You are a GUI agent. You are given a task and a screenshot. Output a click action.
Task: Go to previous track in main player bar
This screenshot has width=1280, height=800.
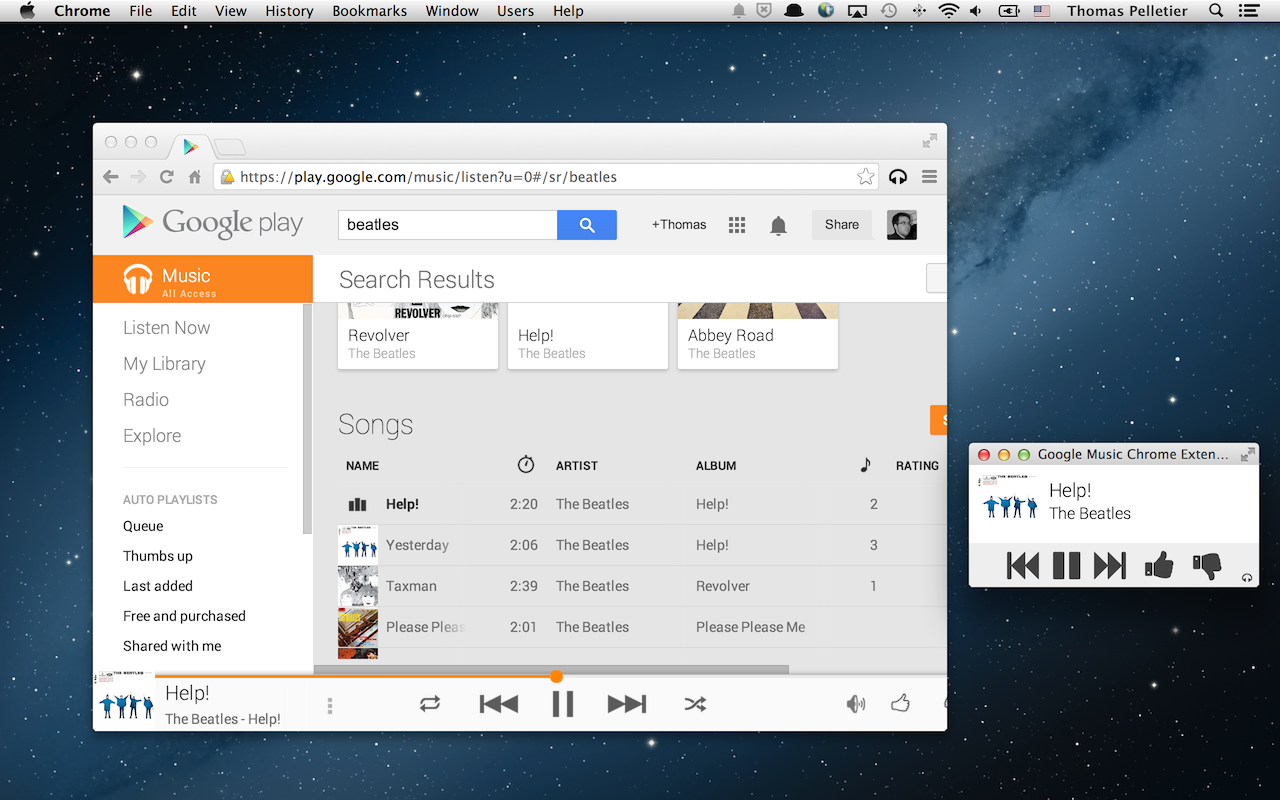499,704
